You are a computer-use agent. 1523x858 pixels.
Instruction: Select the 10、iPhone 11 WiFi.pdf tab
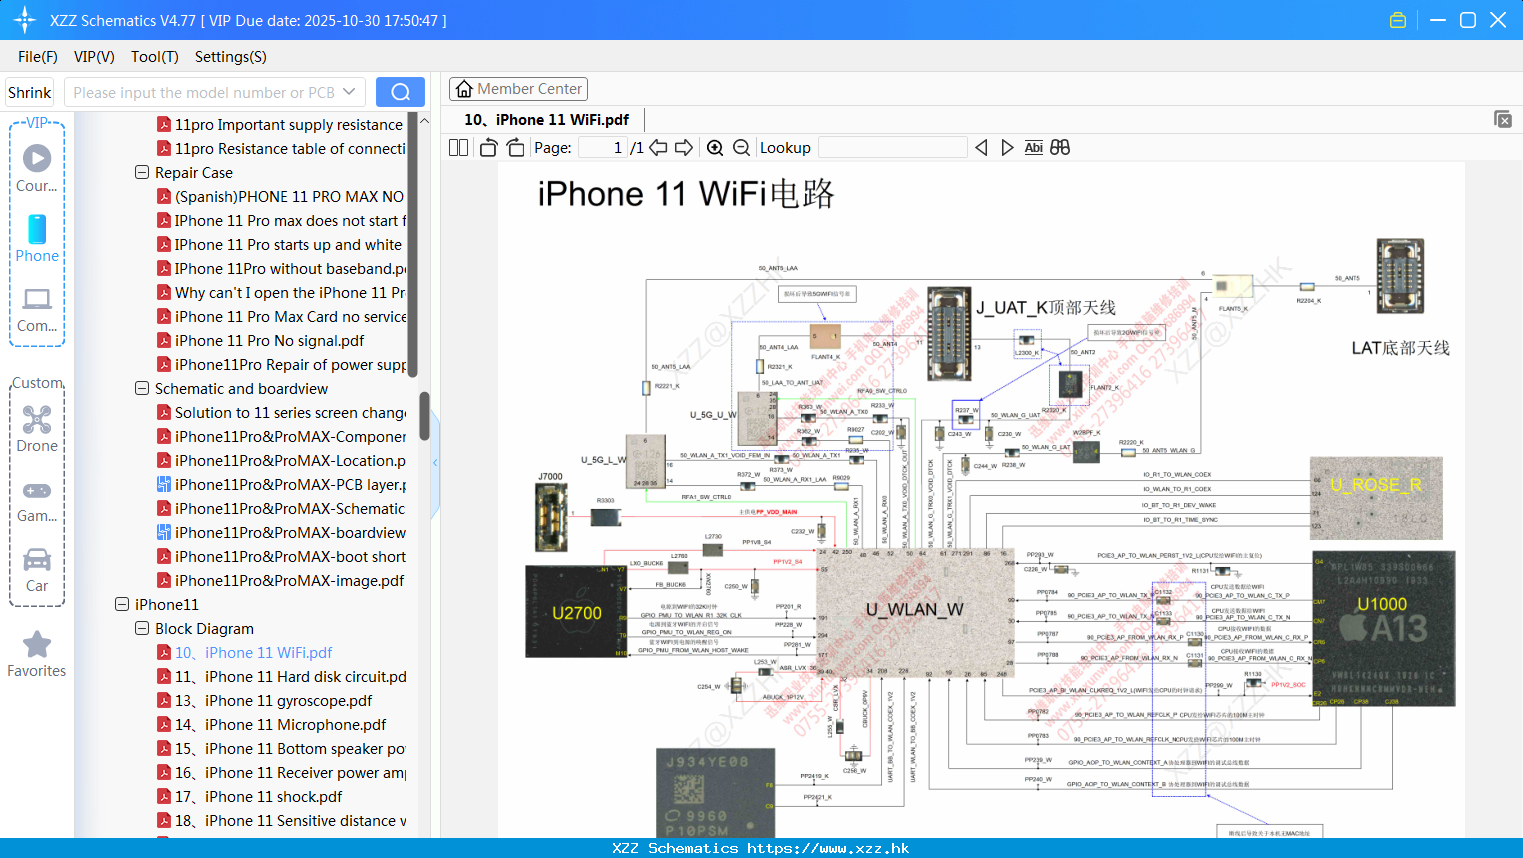546,119
